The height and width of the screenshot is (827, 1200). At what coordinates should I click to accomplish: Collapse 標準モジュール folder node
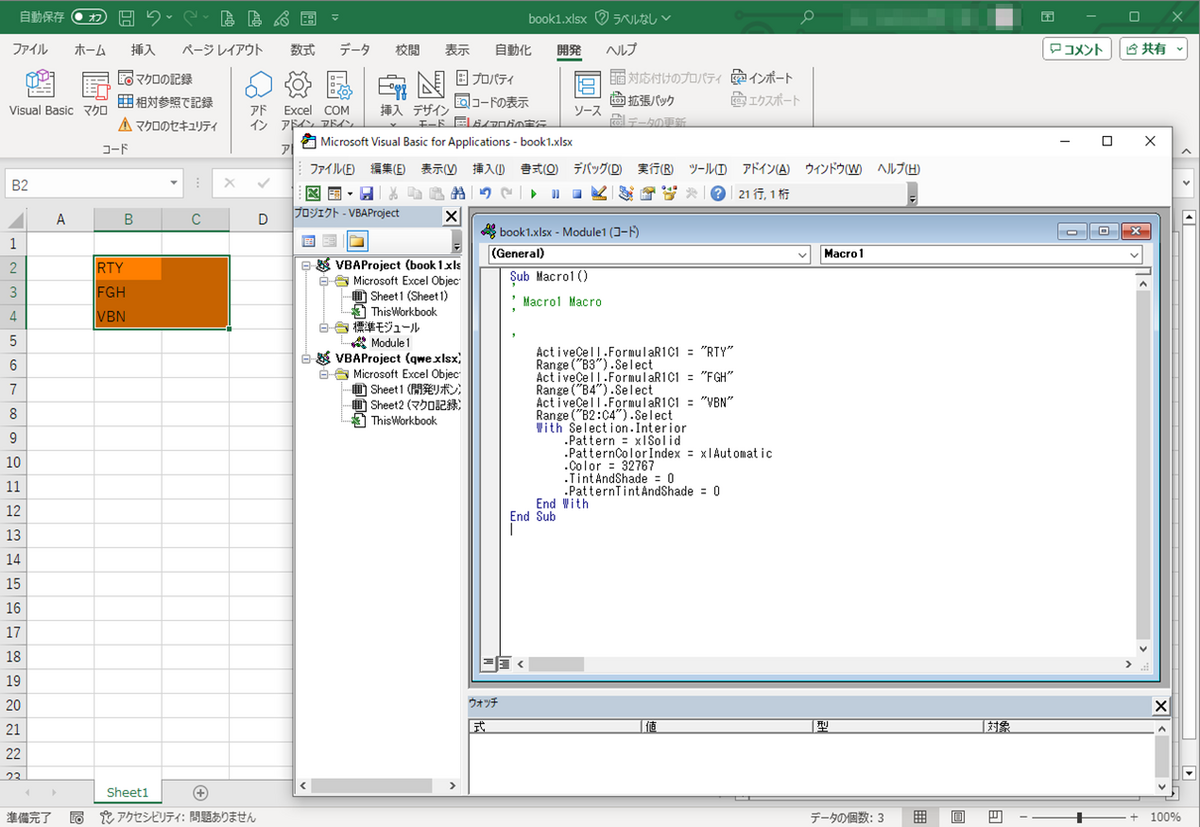(324, 327)
